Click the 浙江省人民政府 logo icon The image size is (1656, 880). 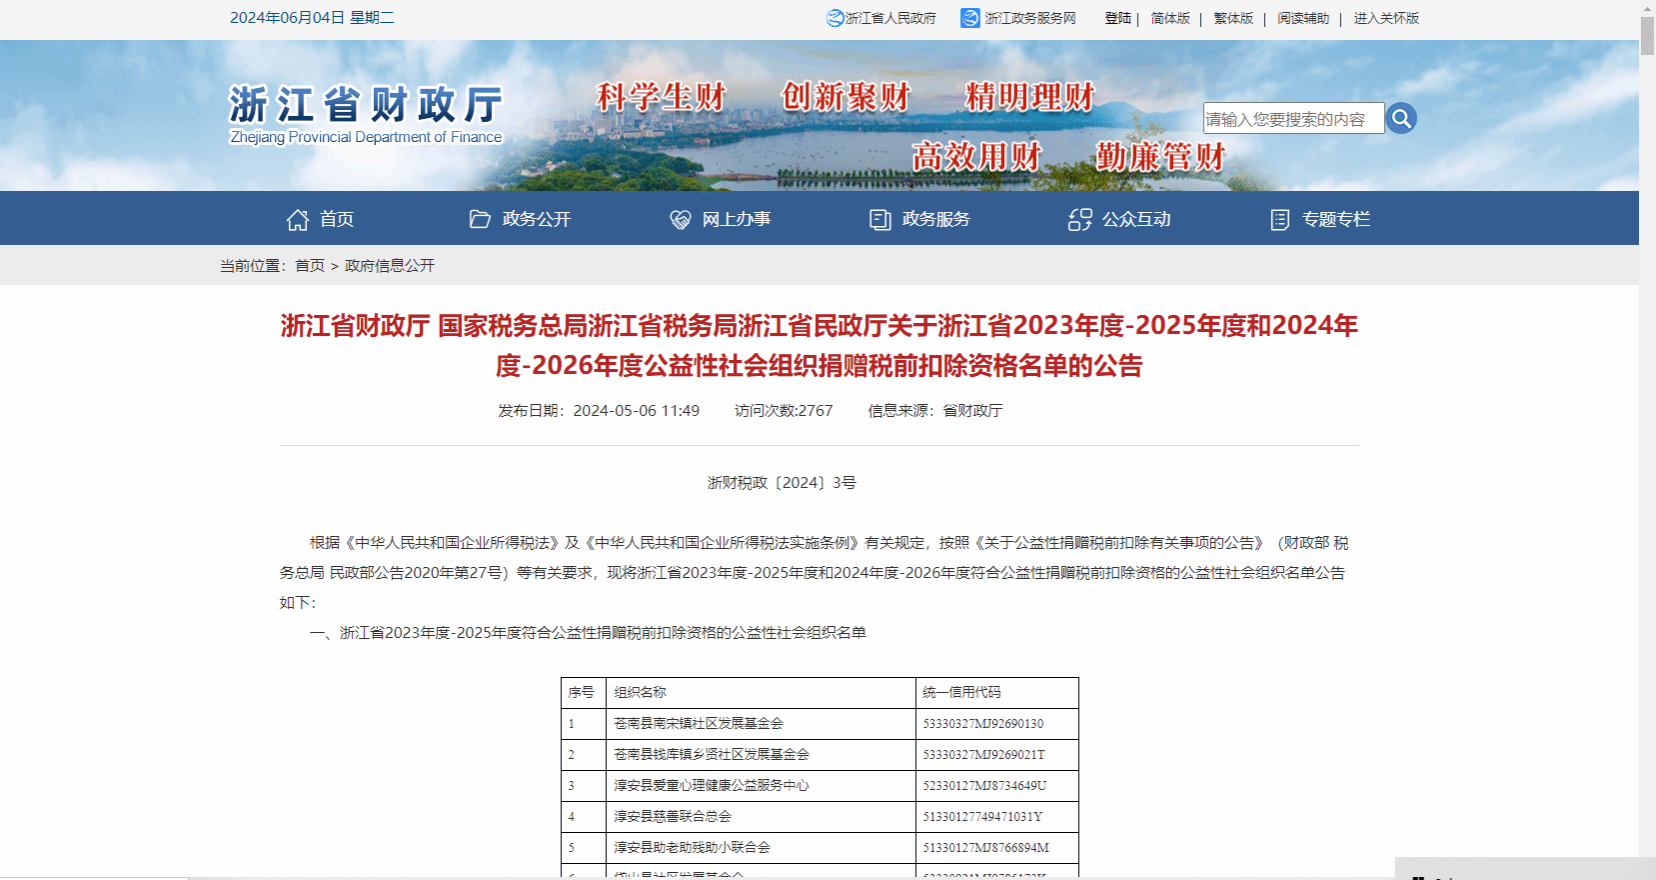[835, 18]
